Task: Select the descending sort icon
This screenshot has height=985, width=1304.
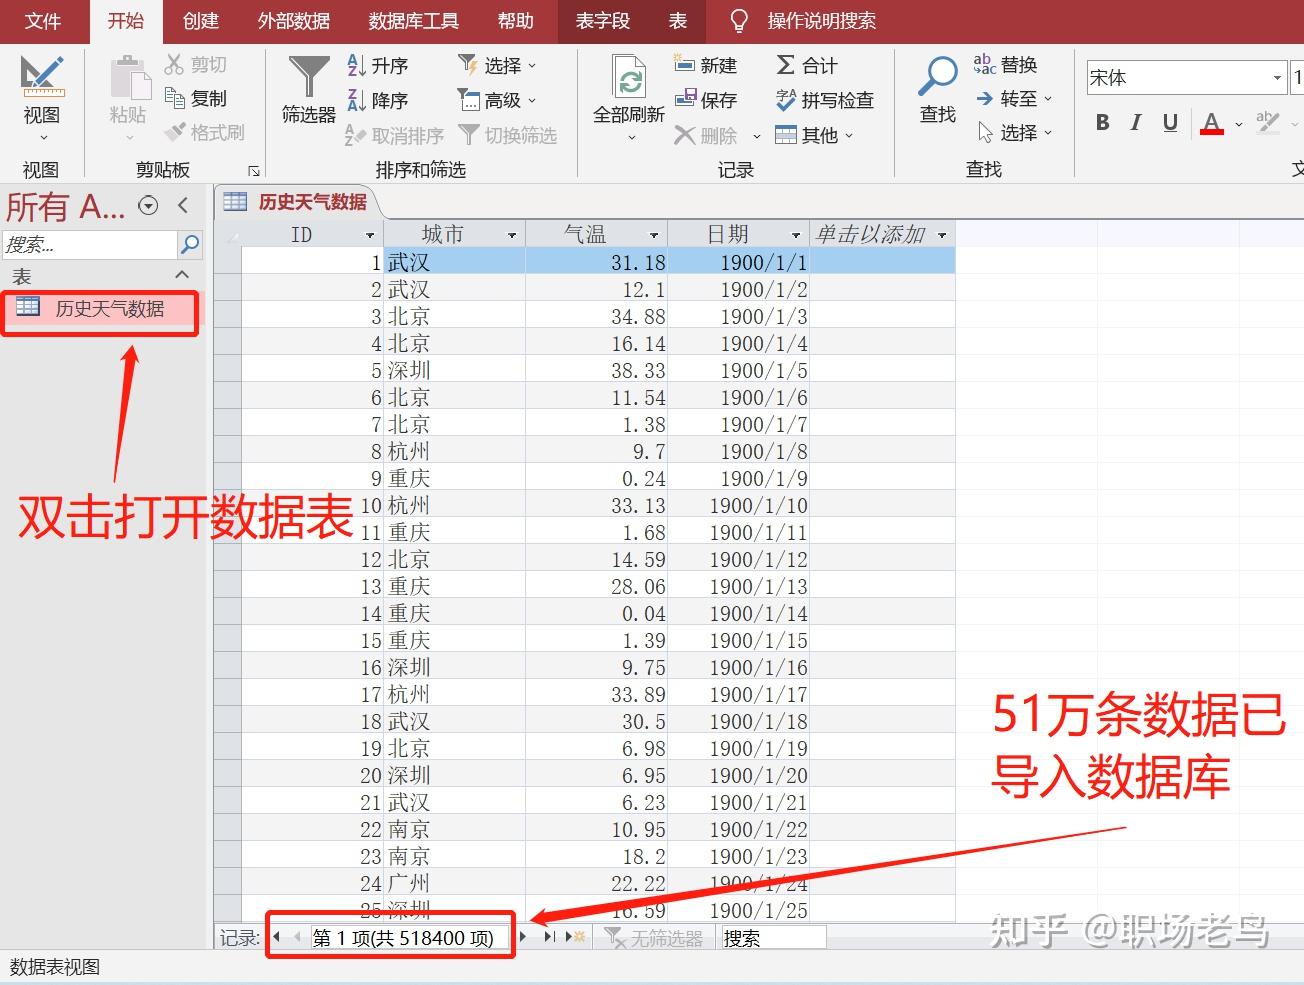Action: click(356, 99)
